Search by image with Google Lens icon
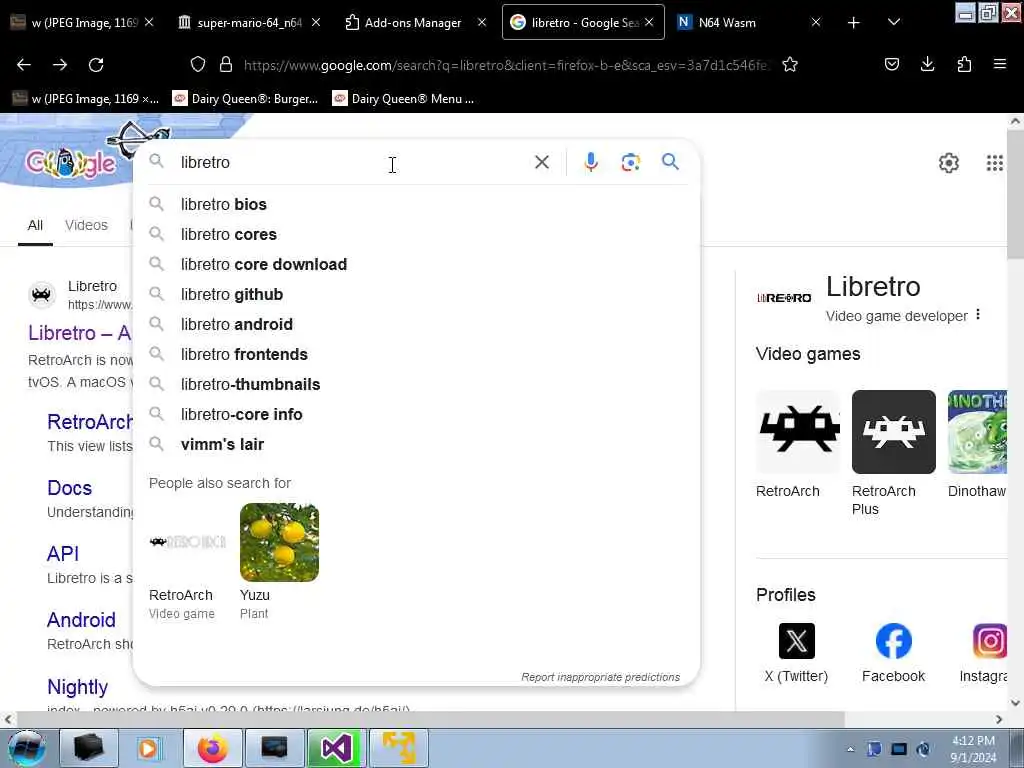The width and height of the screenshot is (1024, 768). (630, 162)
